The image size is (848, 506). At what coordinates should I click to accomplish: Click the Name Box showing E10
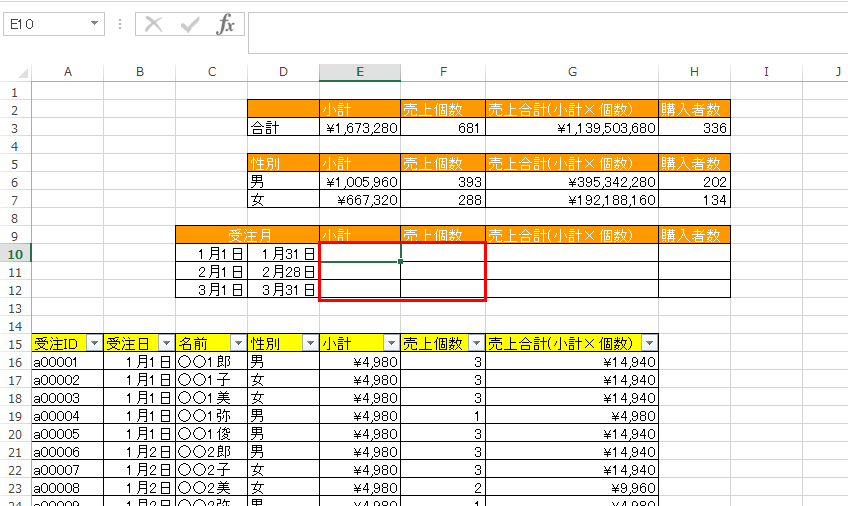(45, 24)
